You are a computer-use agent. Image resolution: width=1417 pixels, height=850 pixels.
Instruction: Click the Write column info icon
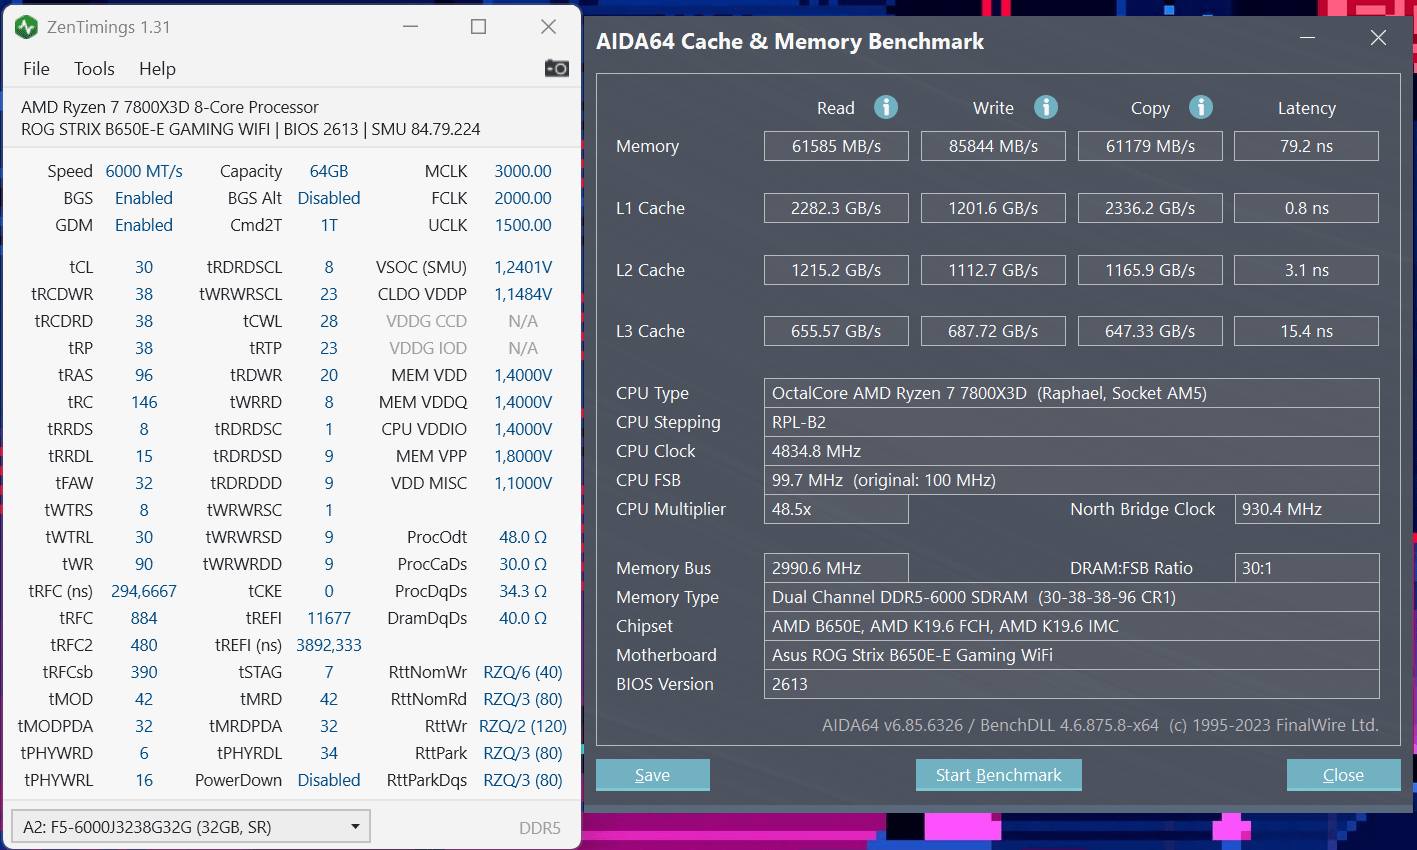1046,107
